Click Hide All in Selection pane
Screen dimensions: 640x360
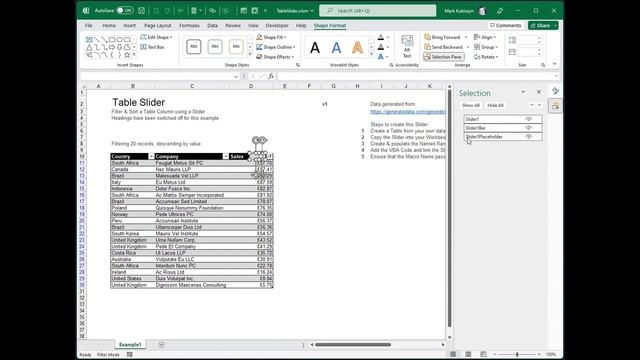(x=496, y=105)
